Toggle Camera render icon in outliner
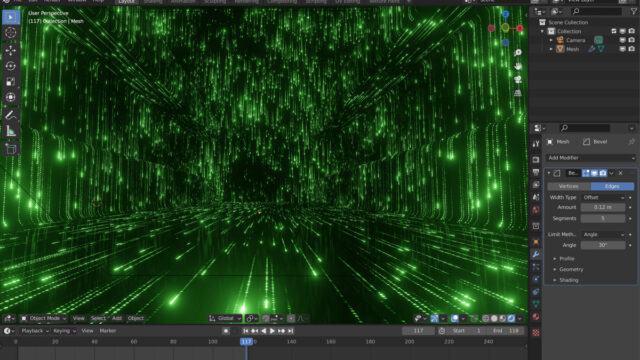Screen dimensions: 640x360 (x=632, y=40)
